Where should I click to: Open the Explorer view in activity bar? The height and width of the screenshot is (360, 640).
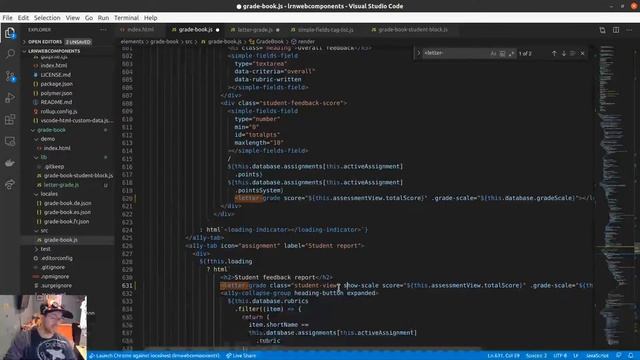(x=10, y=33)
